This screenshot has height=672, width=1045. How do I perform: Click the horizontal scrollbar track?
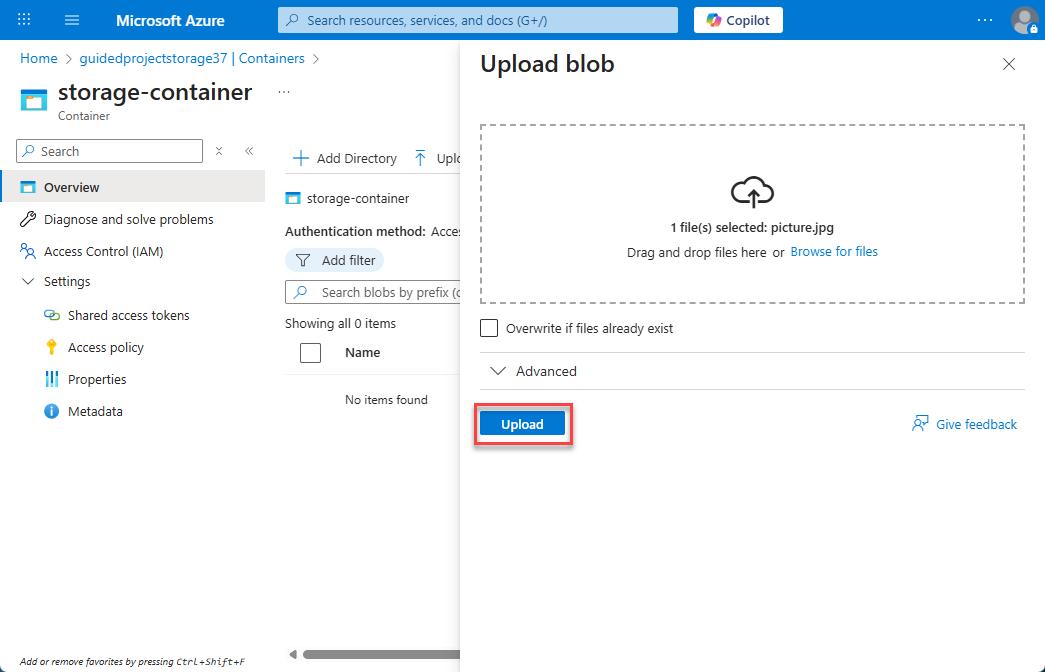(x=381, y=654)
